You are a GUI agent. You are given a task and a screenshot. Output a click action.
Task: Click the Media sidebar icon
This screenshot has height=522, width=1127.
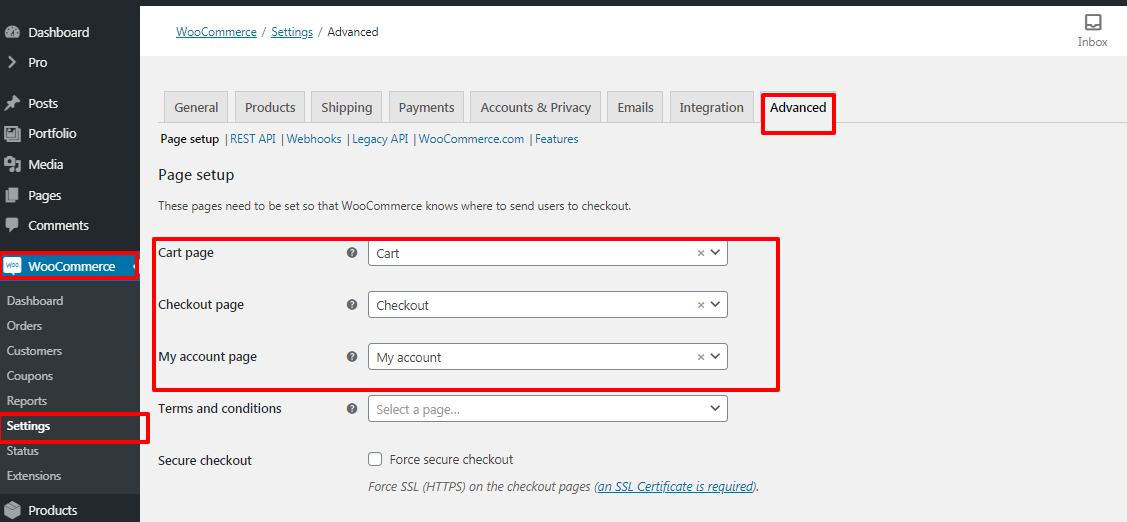pos(12,165)
